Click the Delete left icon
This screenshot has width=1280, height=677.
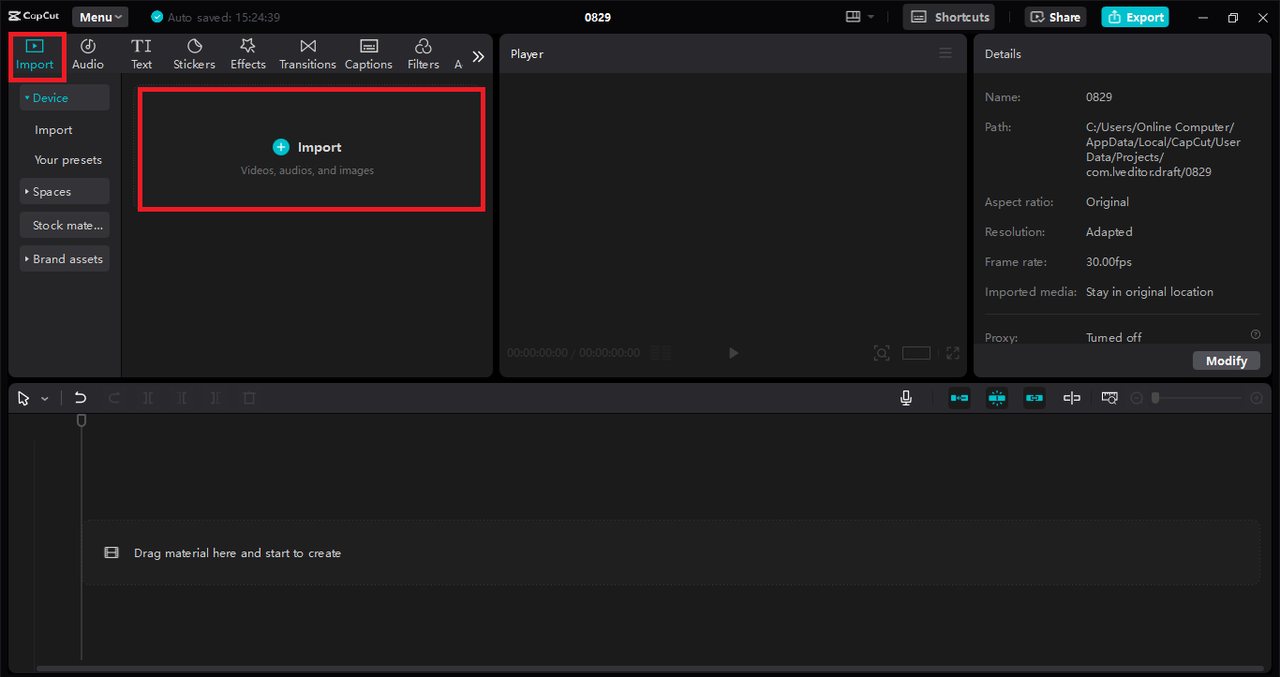[x=182, y=398]
